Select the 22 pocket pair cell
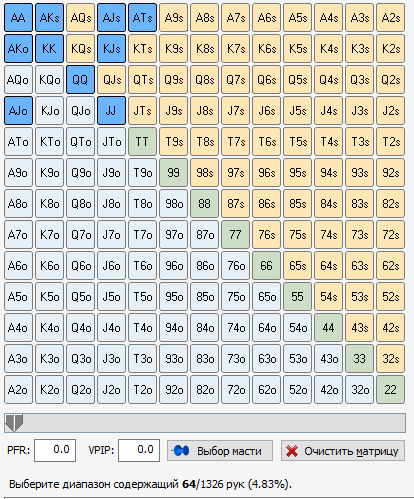This screenshot has width=414, height=499. 390,390
